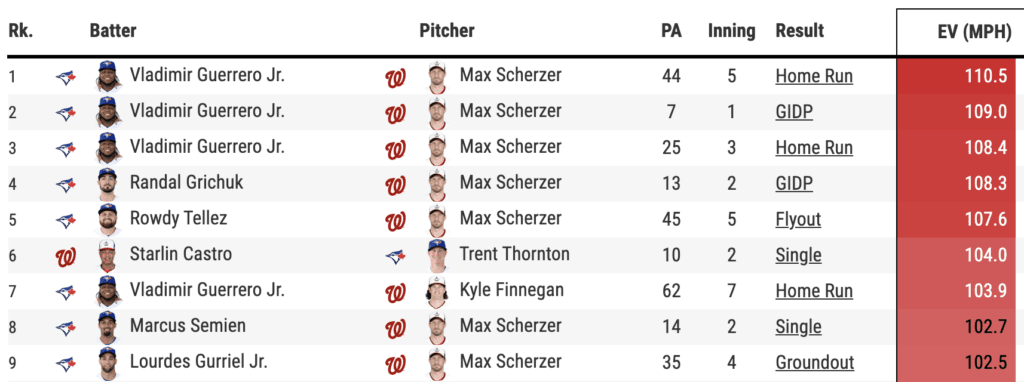Click Rowdy Tellez's player headshot
This screenshot has height=382, width=1024.
[x=108, y=219]
